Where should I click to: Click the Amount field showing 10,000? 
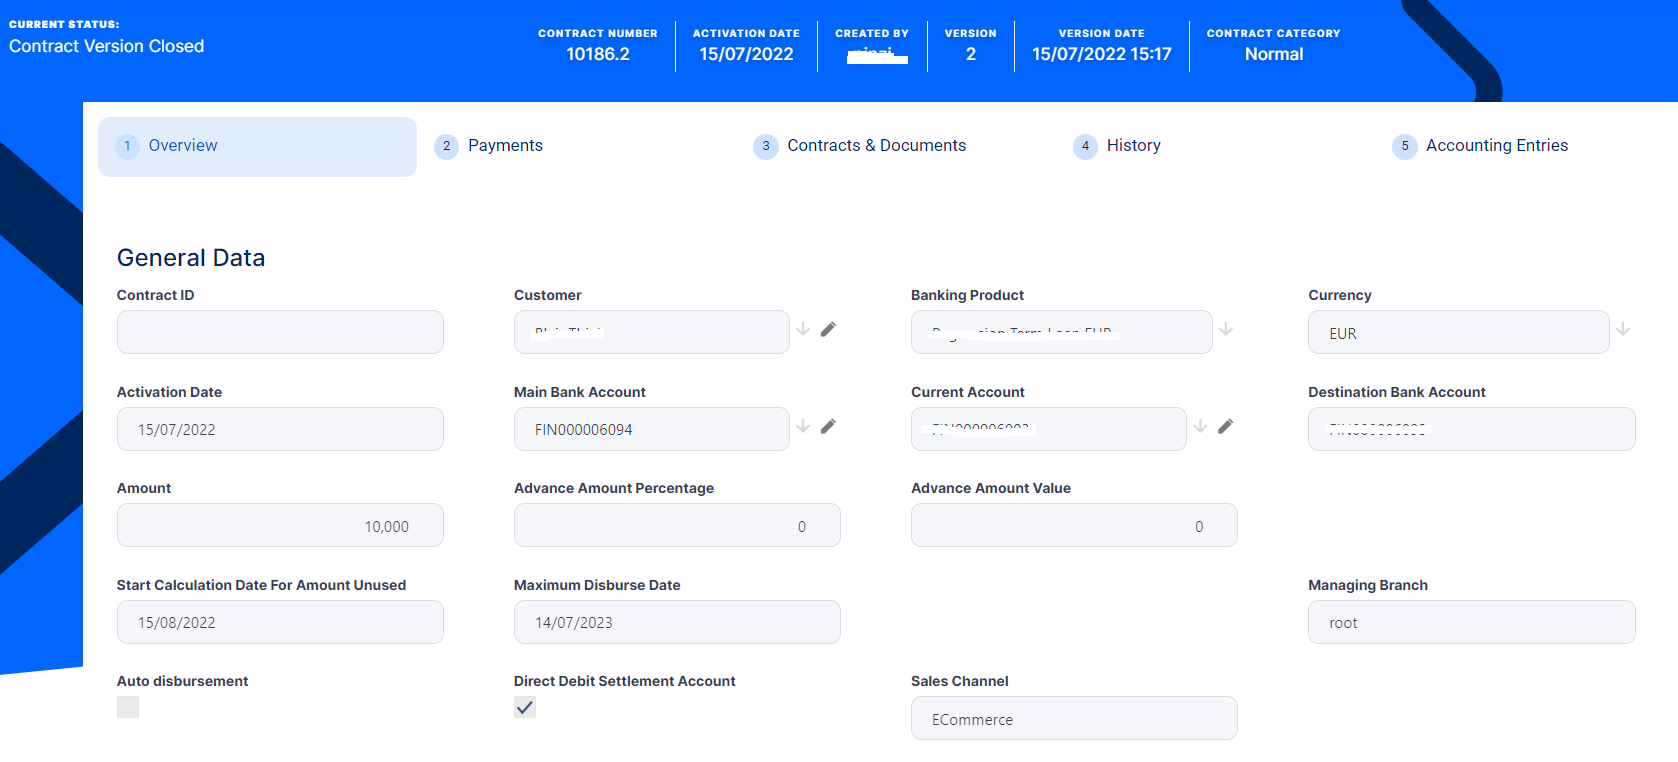click(280, 526)
